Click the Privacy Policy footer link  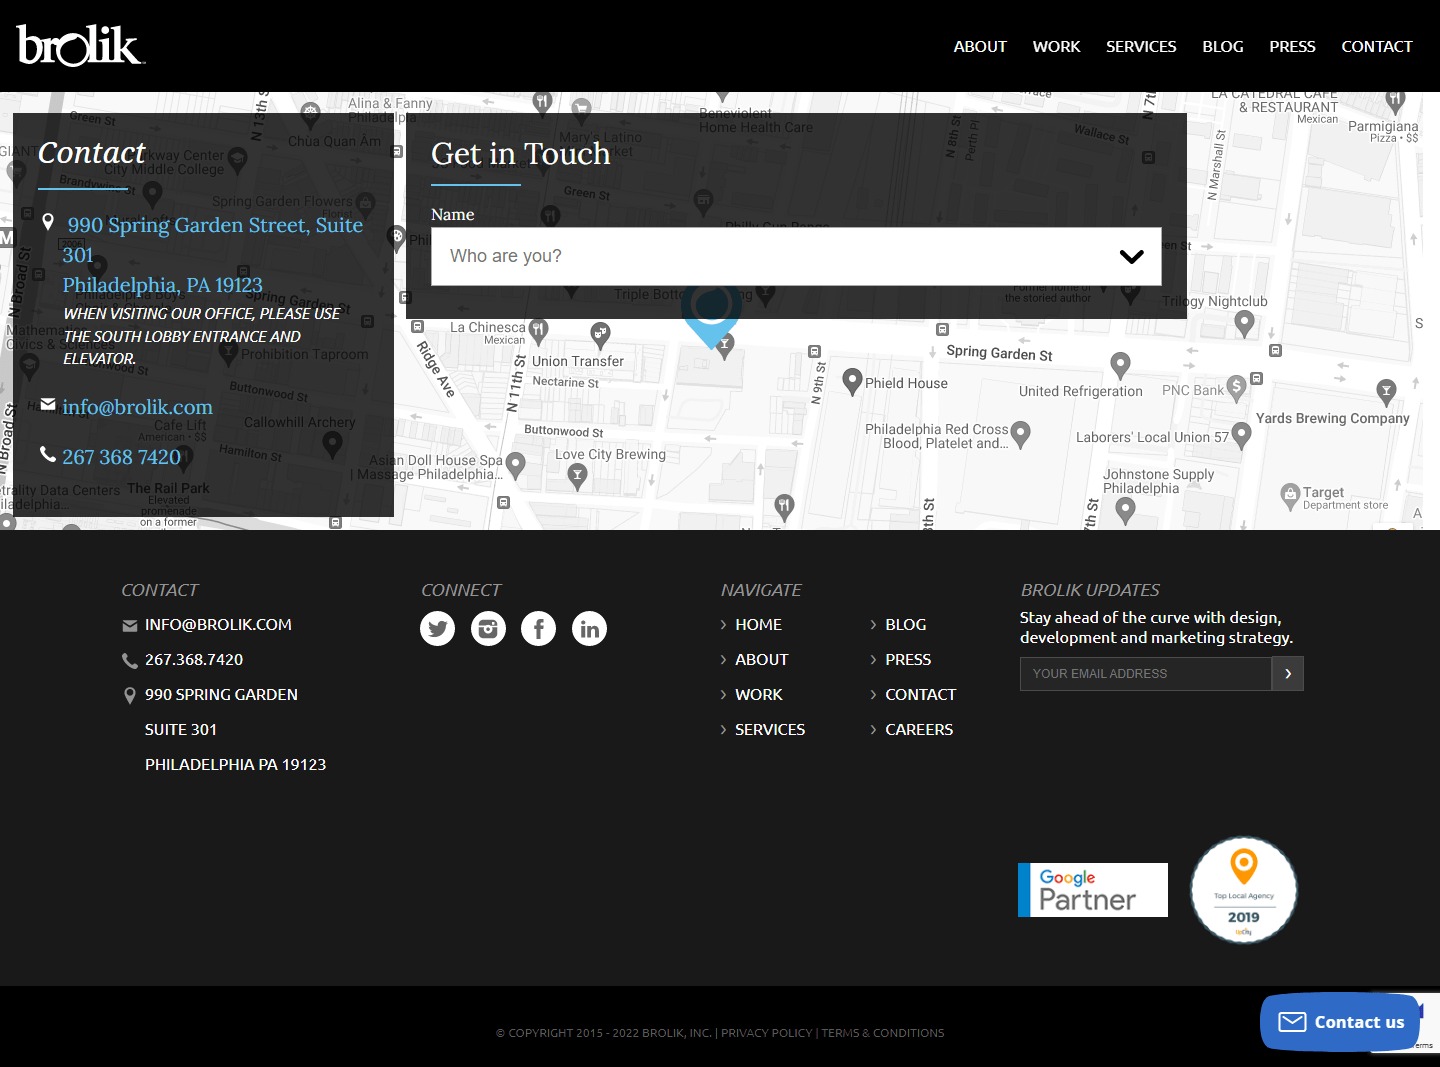(x=766, y=1033)
